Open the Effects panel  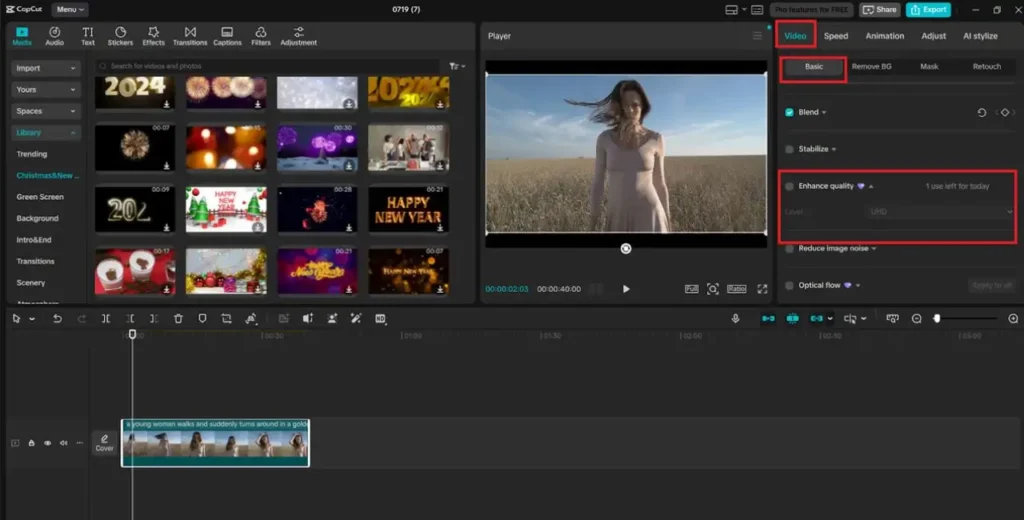tap(153, 36)
